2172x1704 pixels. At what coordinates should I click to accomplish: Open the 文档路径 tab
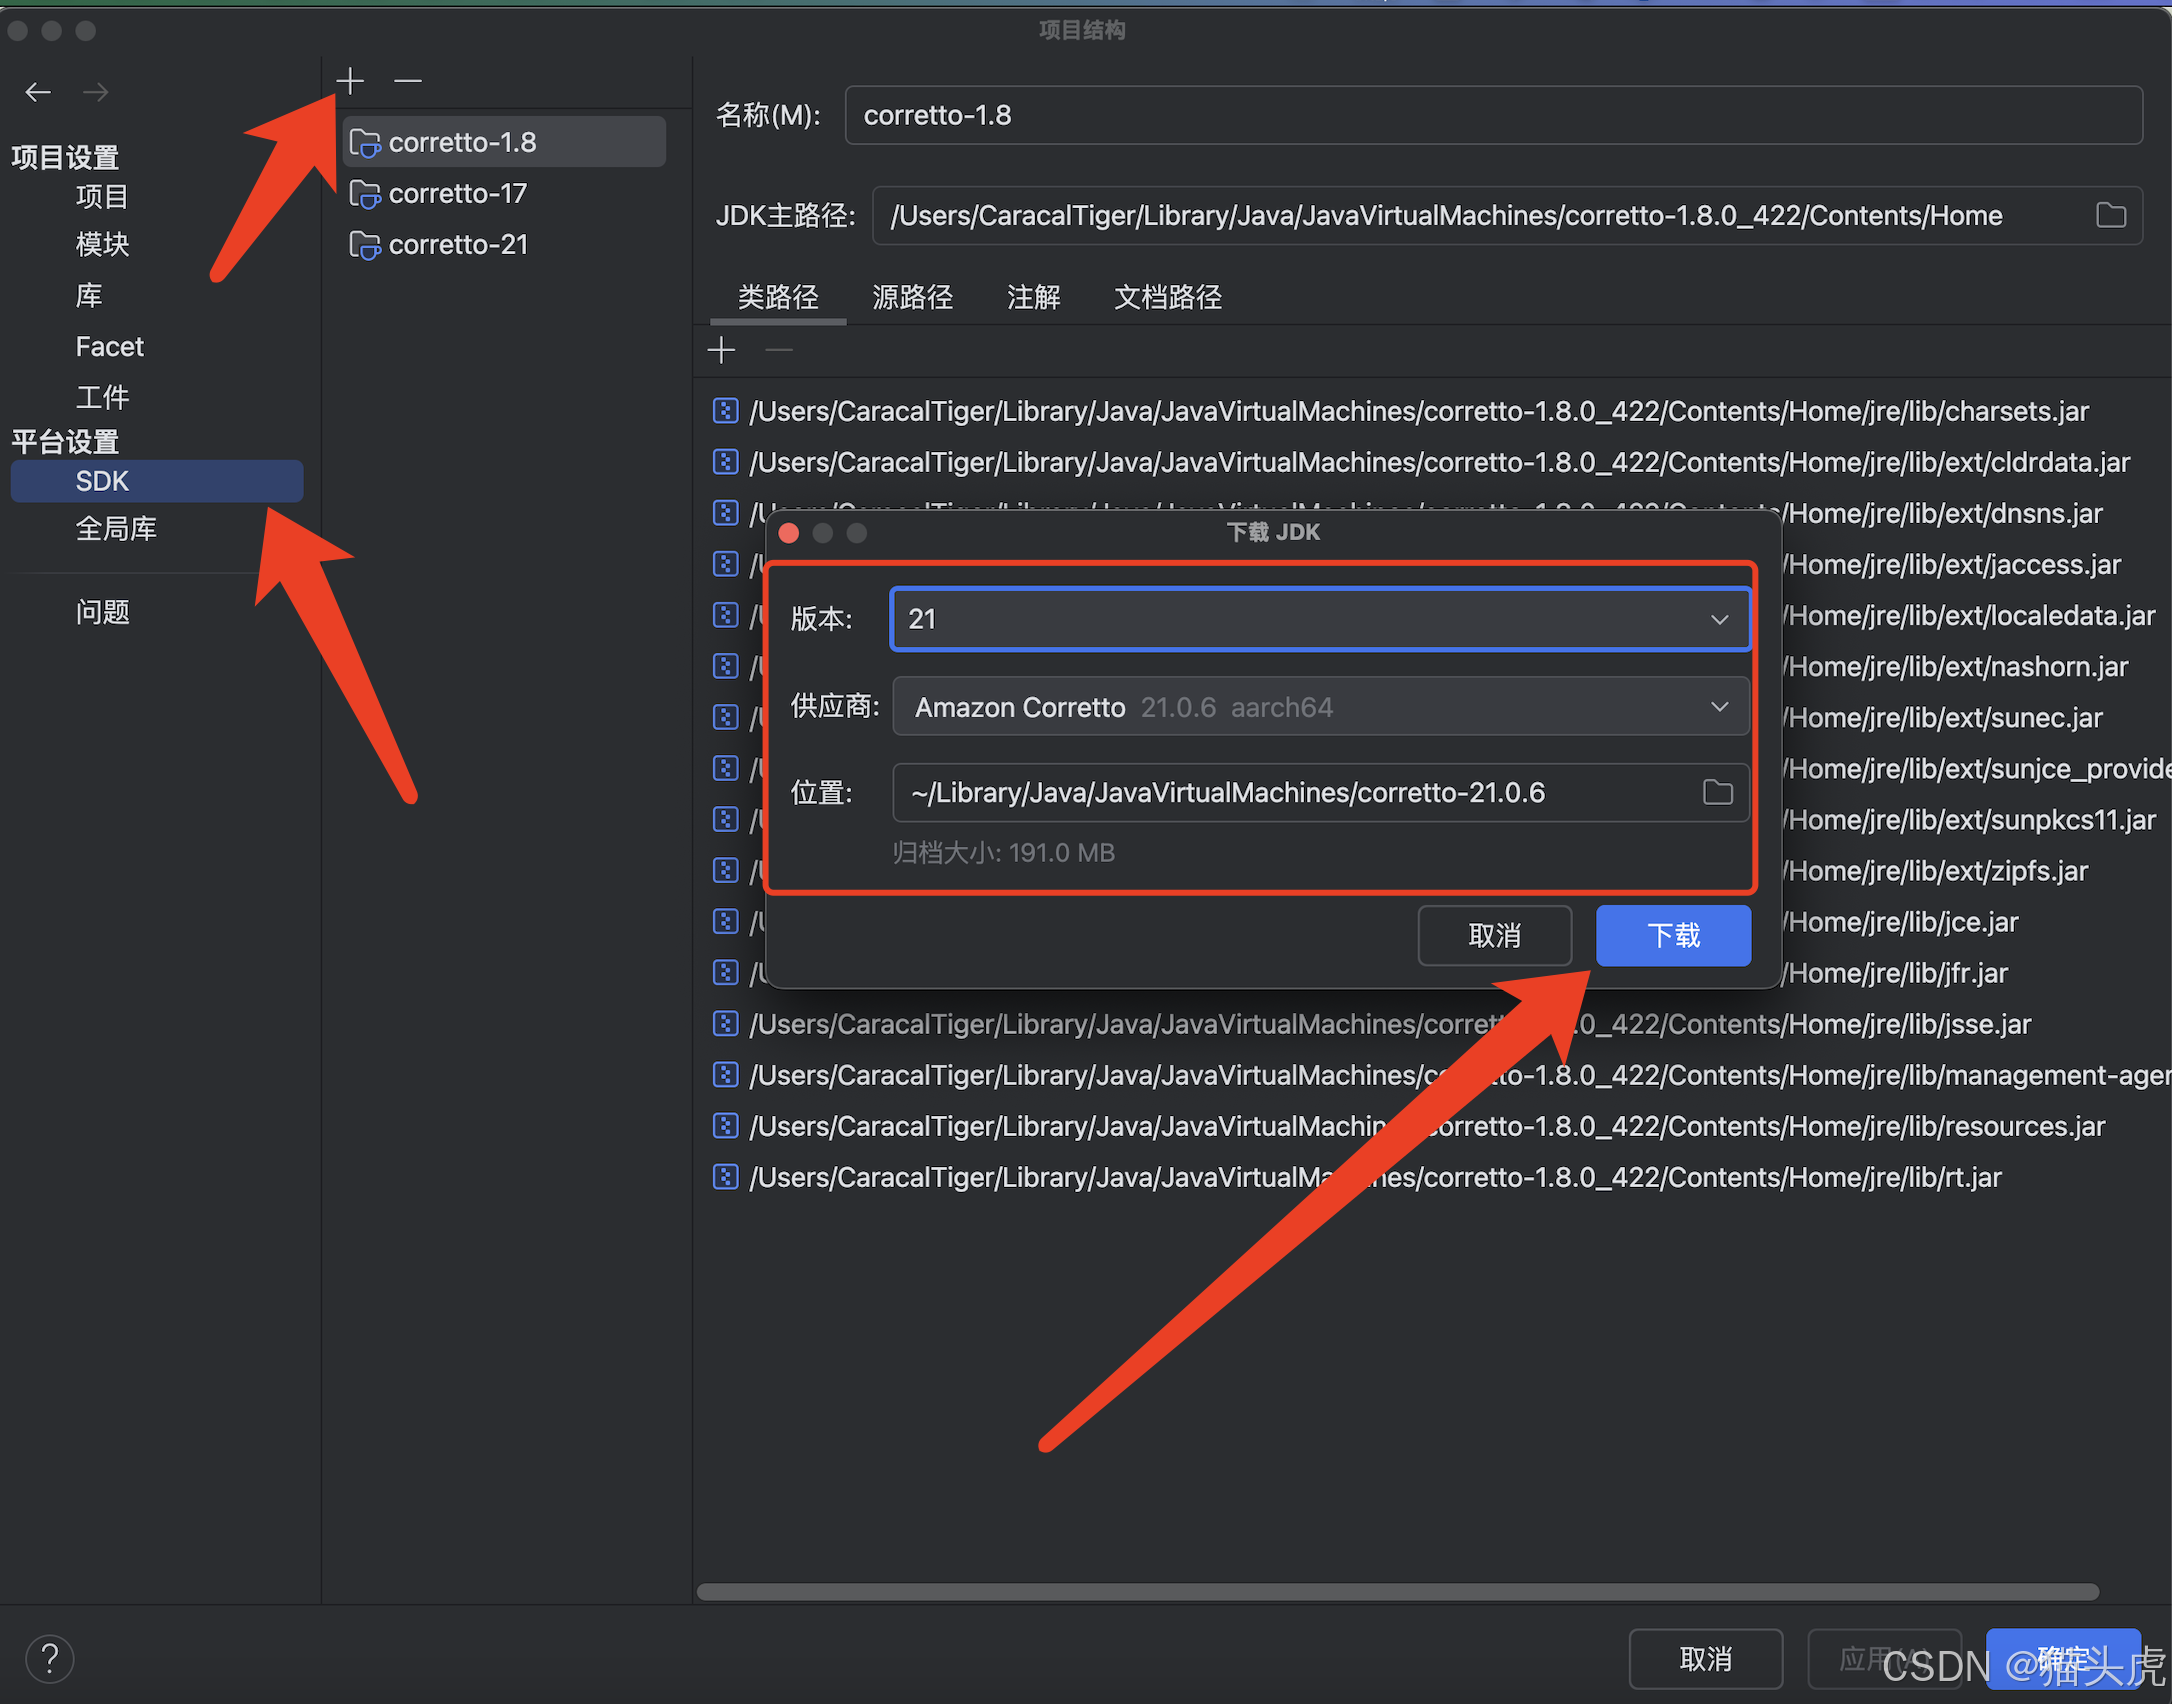click(x=1167, y=297)
